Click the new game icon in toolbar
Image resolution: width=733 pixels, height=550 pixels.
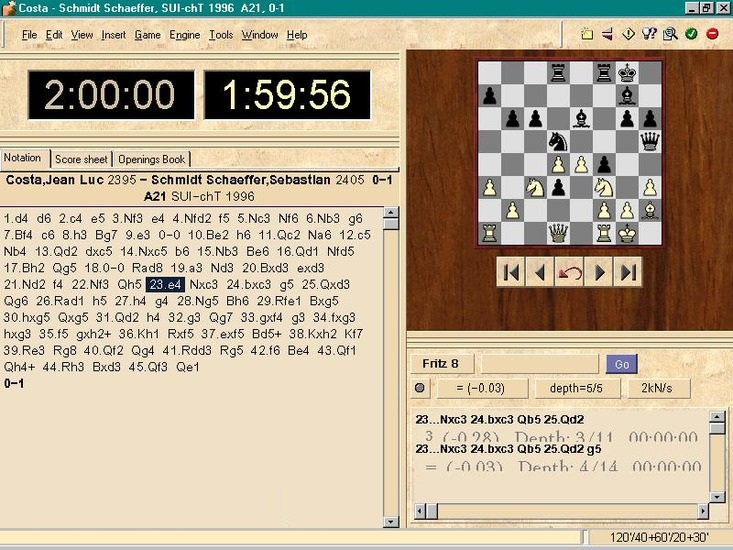[x=588, y=34]
